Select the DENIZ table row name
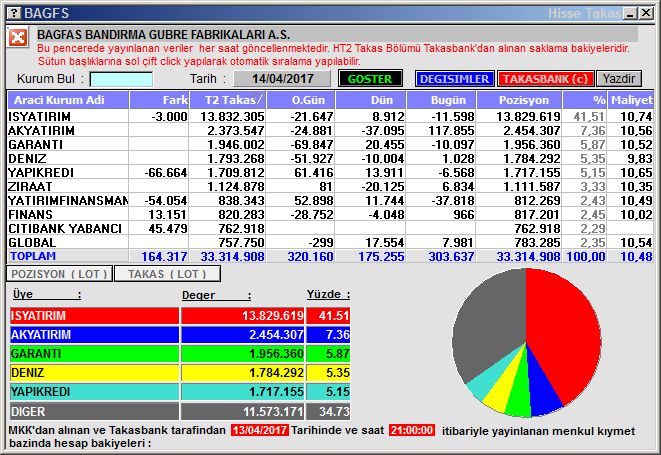Image resolution: width=661 pixels, height=455 pixels. 27,159
